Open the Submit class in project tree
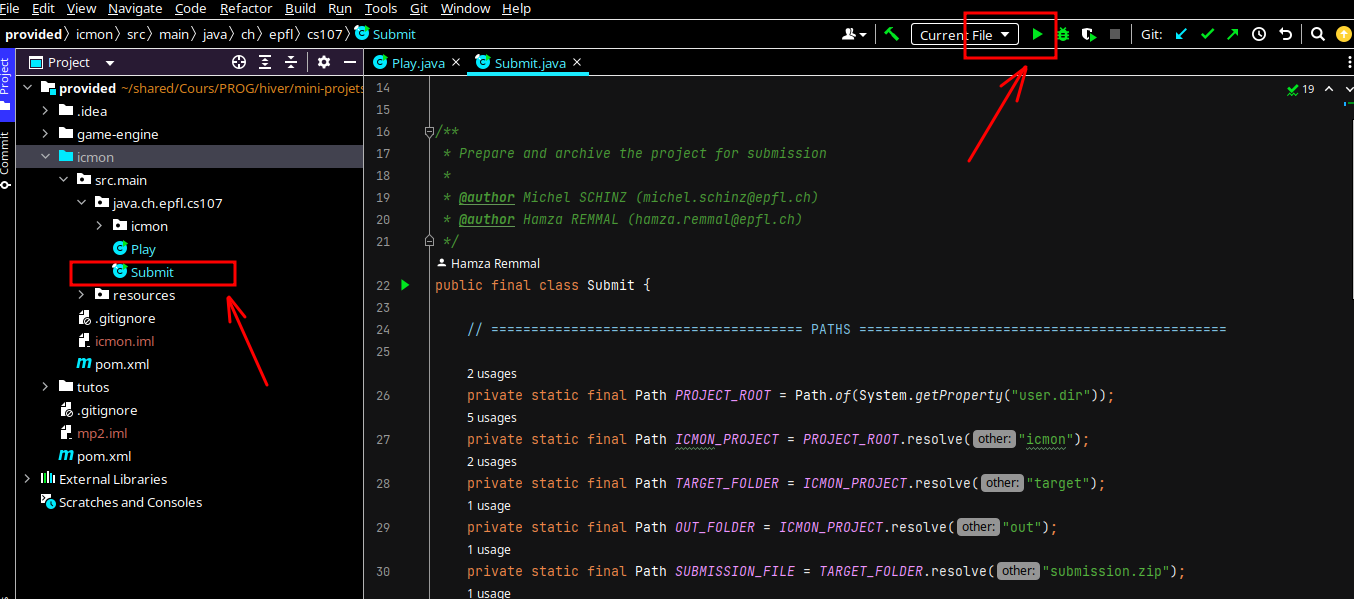 [x=151, y=272]
